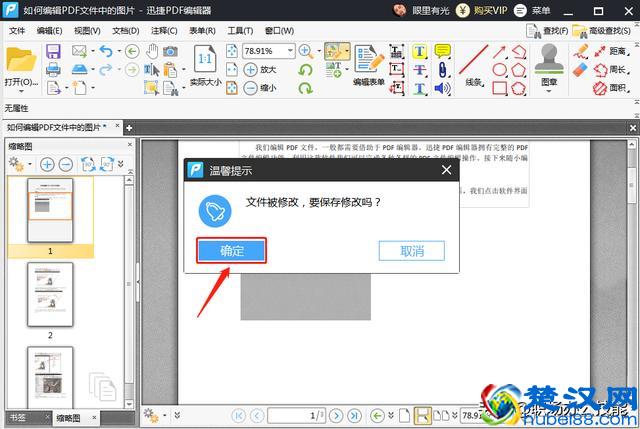
Task: Click the 面积 area measure tool
Action: click(611, 88)
